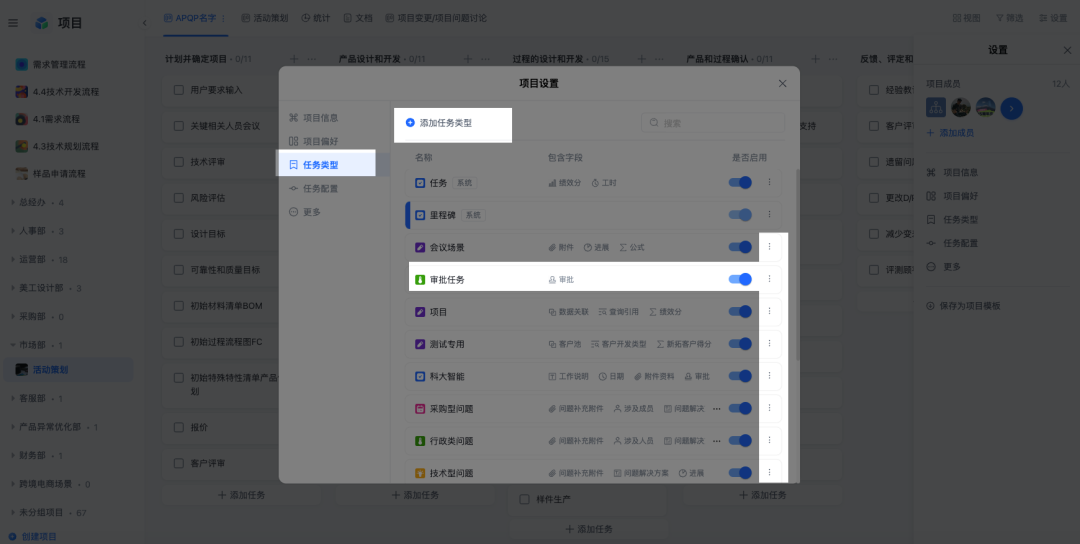
Task: Toggle the 任务 system type switch
Action: coord(740,182)
